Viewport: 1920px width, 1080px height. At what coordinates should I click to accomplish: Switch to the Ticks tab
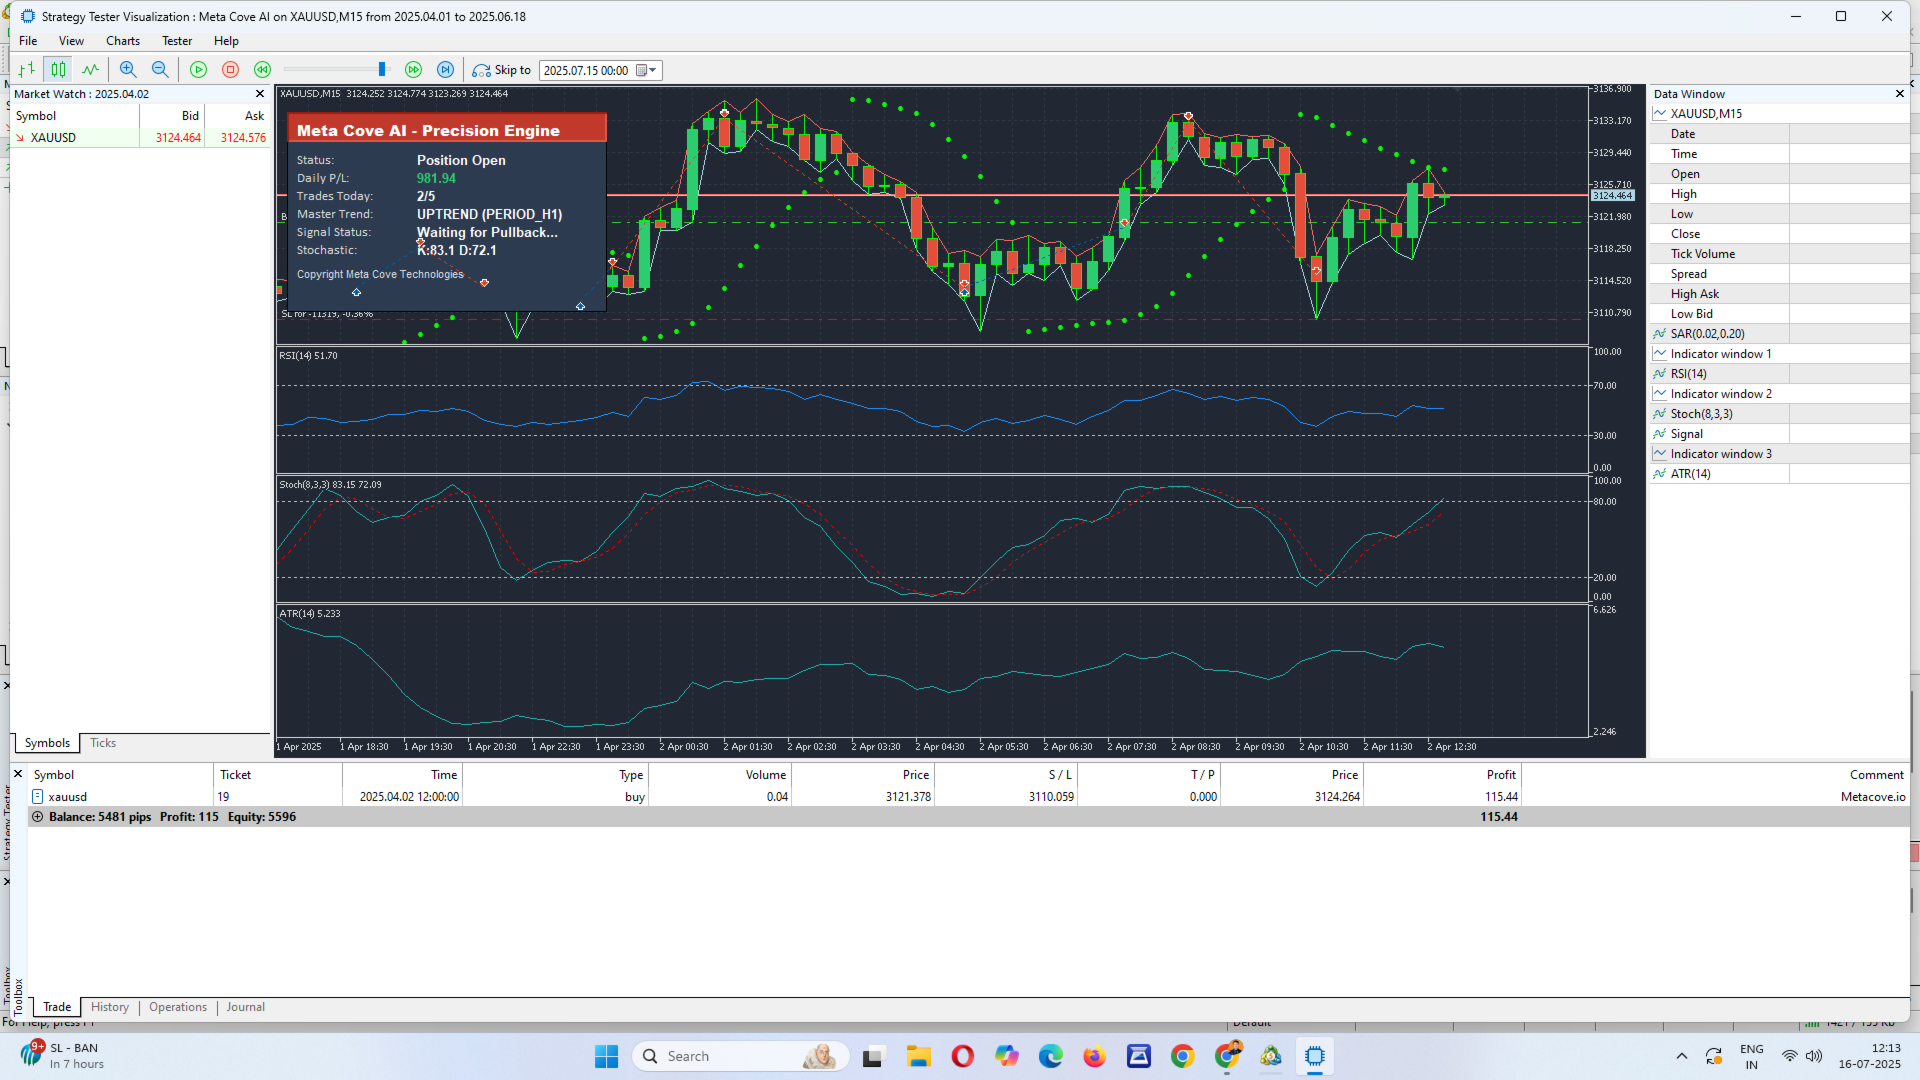click(x=103, y=743)
